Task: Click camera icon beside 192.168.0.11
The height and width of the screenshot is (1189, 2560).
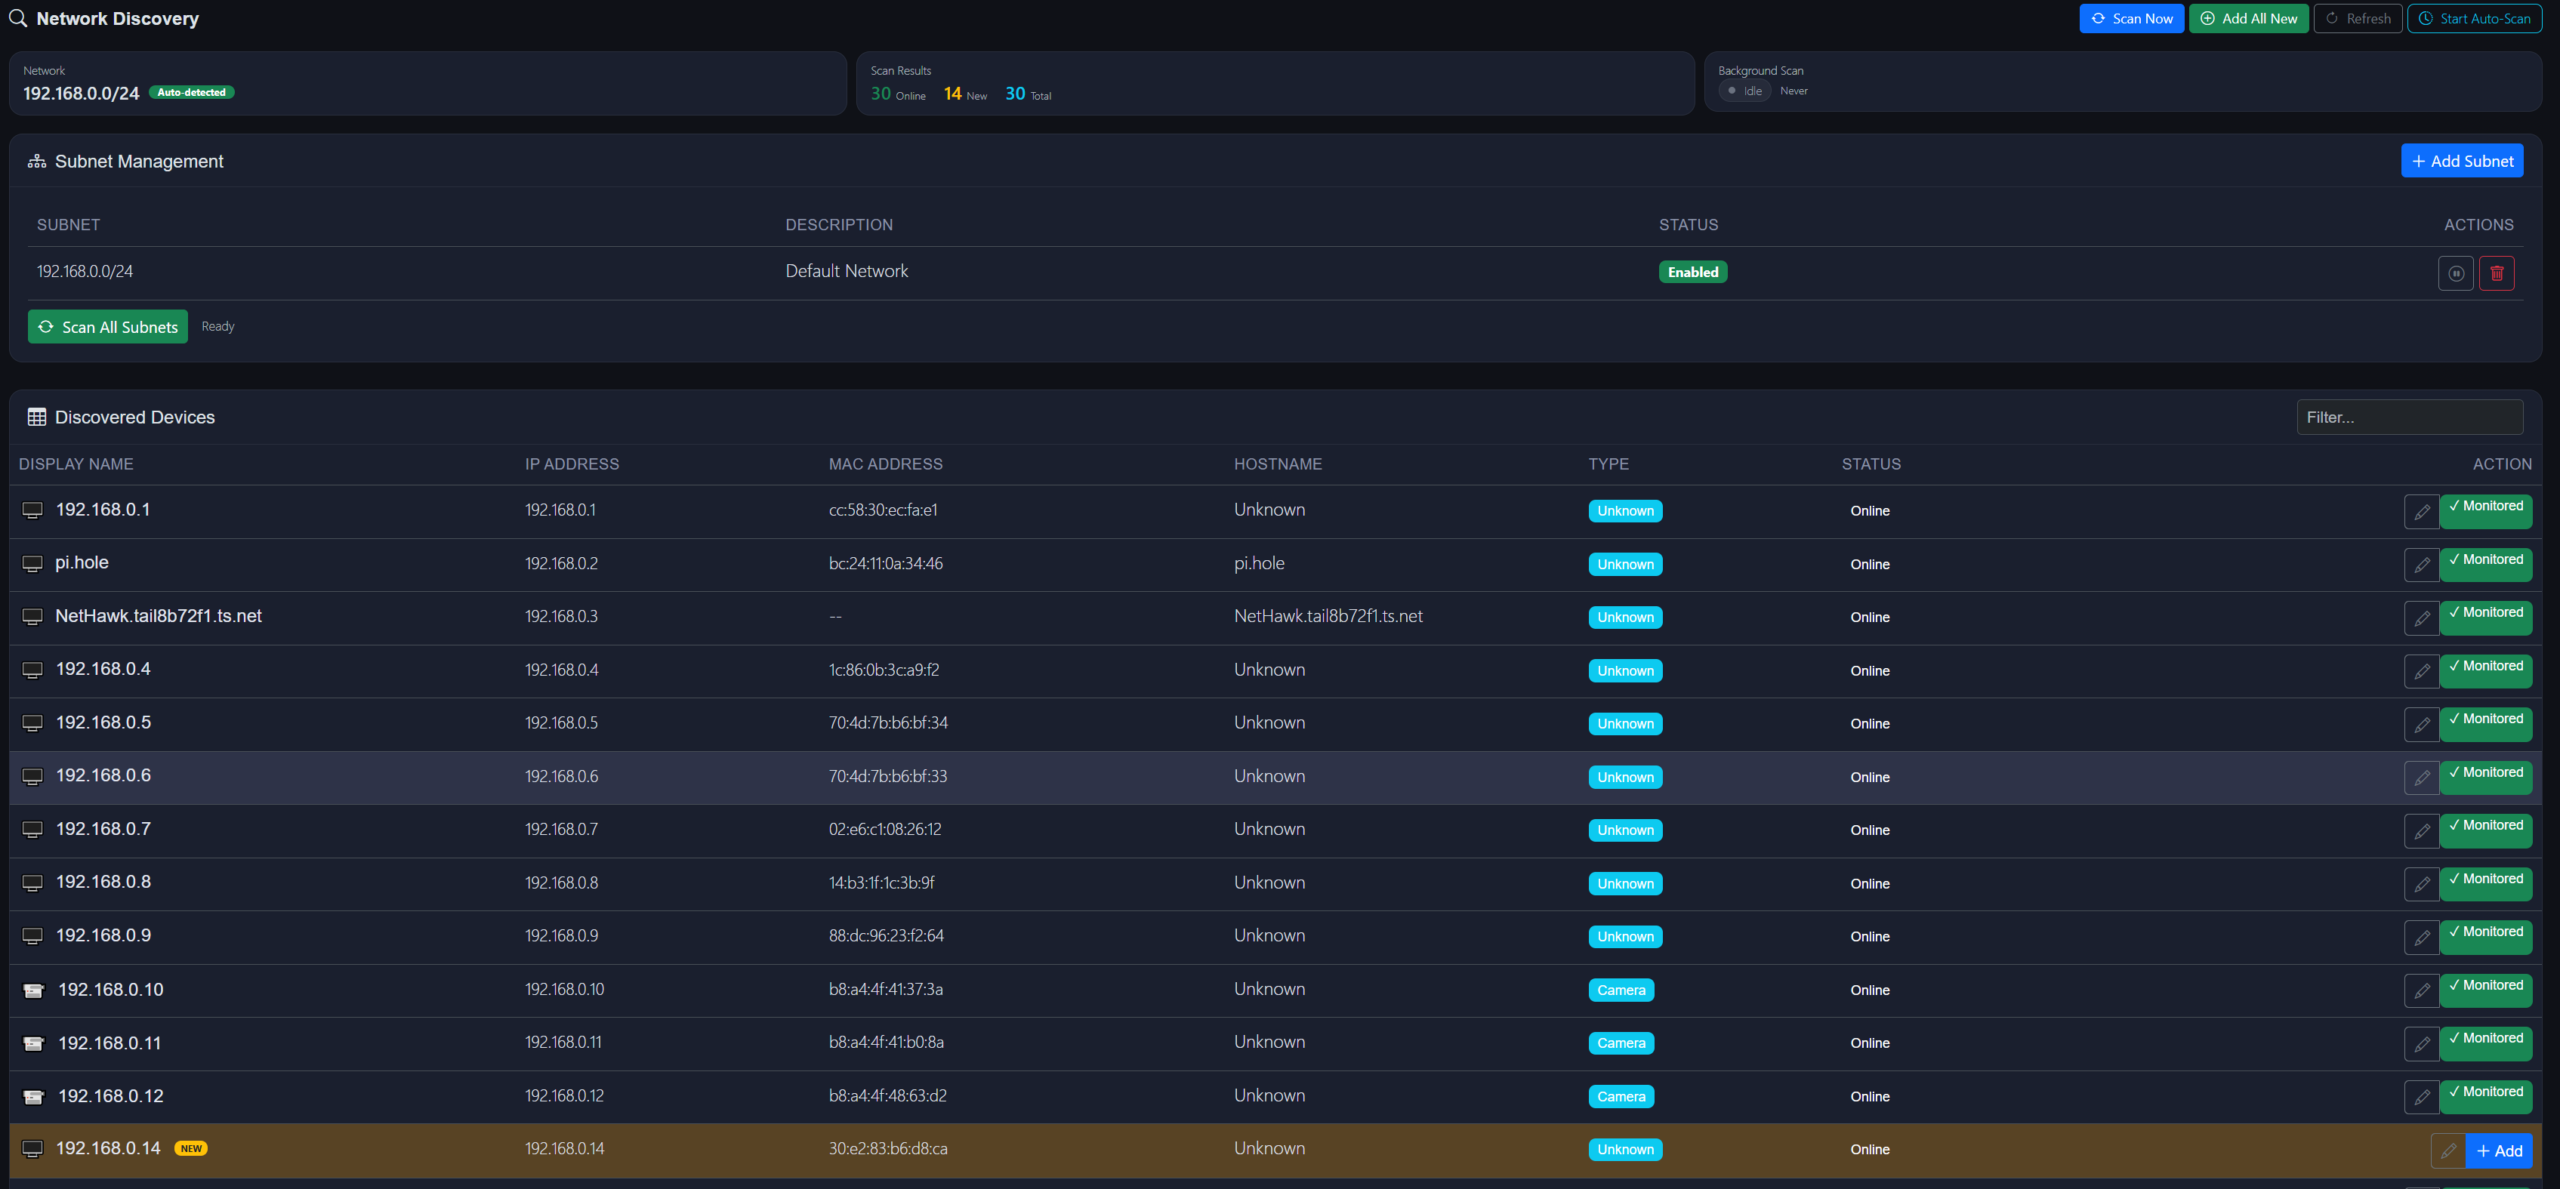Action: click(34, 1044)
